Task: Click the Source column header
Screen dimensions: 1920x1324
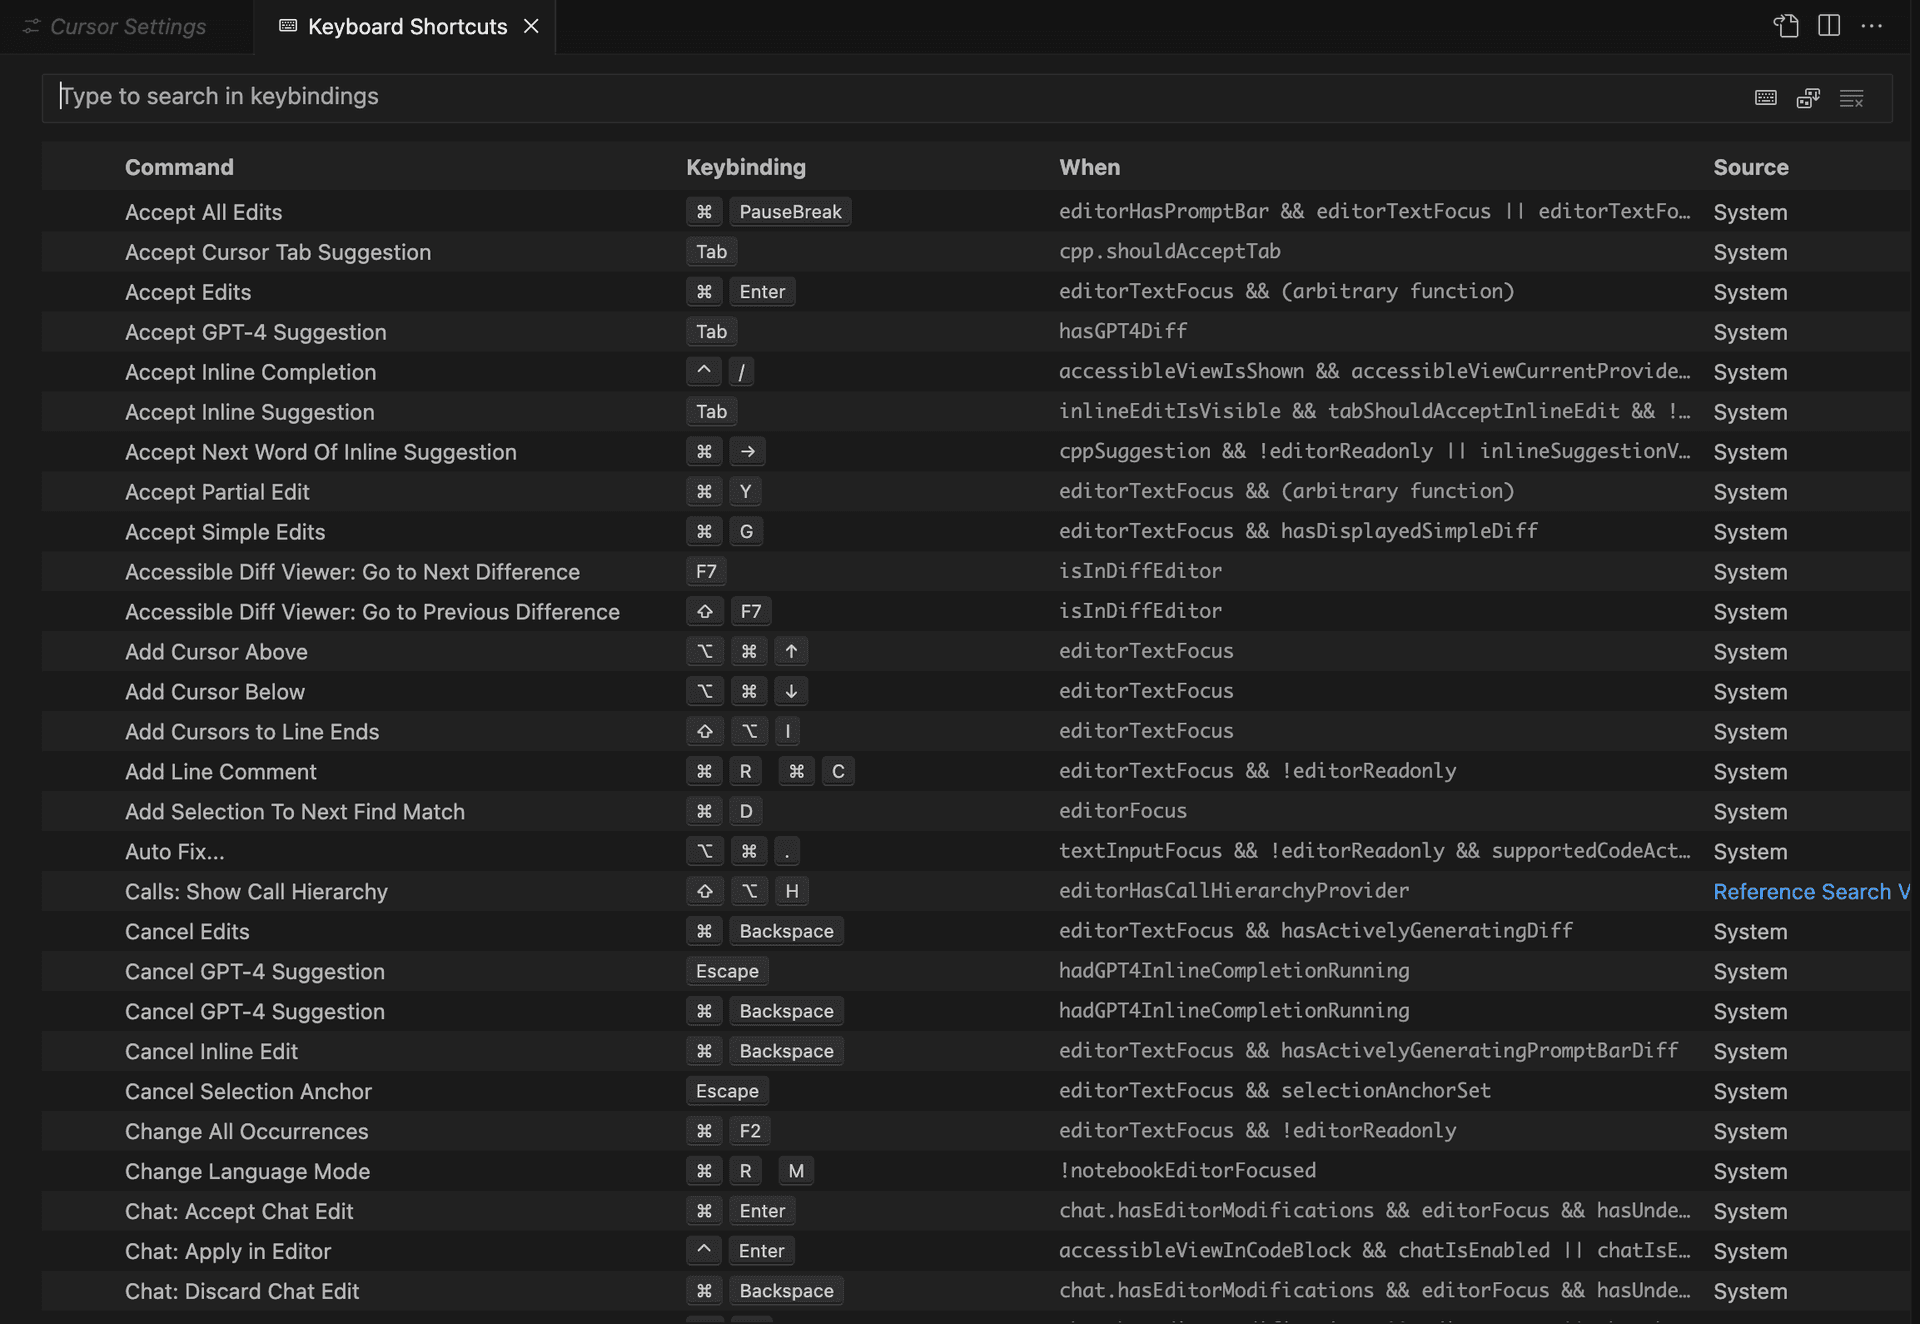Action: pyautogui.click(x=1750, y=167)
